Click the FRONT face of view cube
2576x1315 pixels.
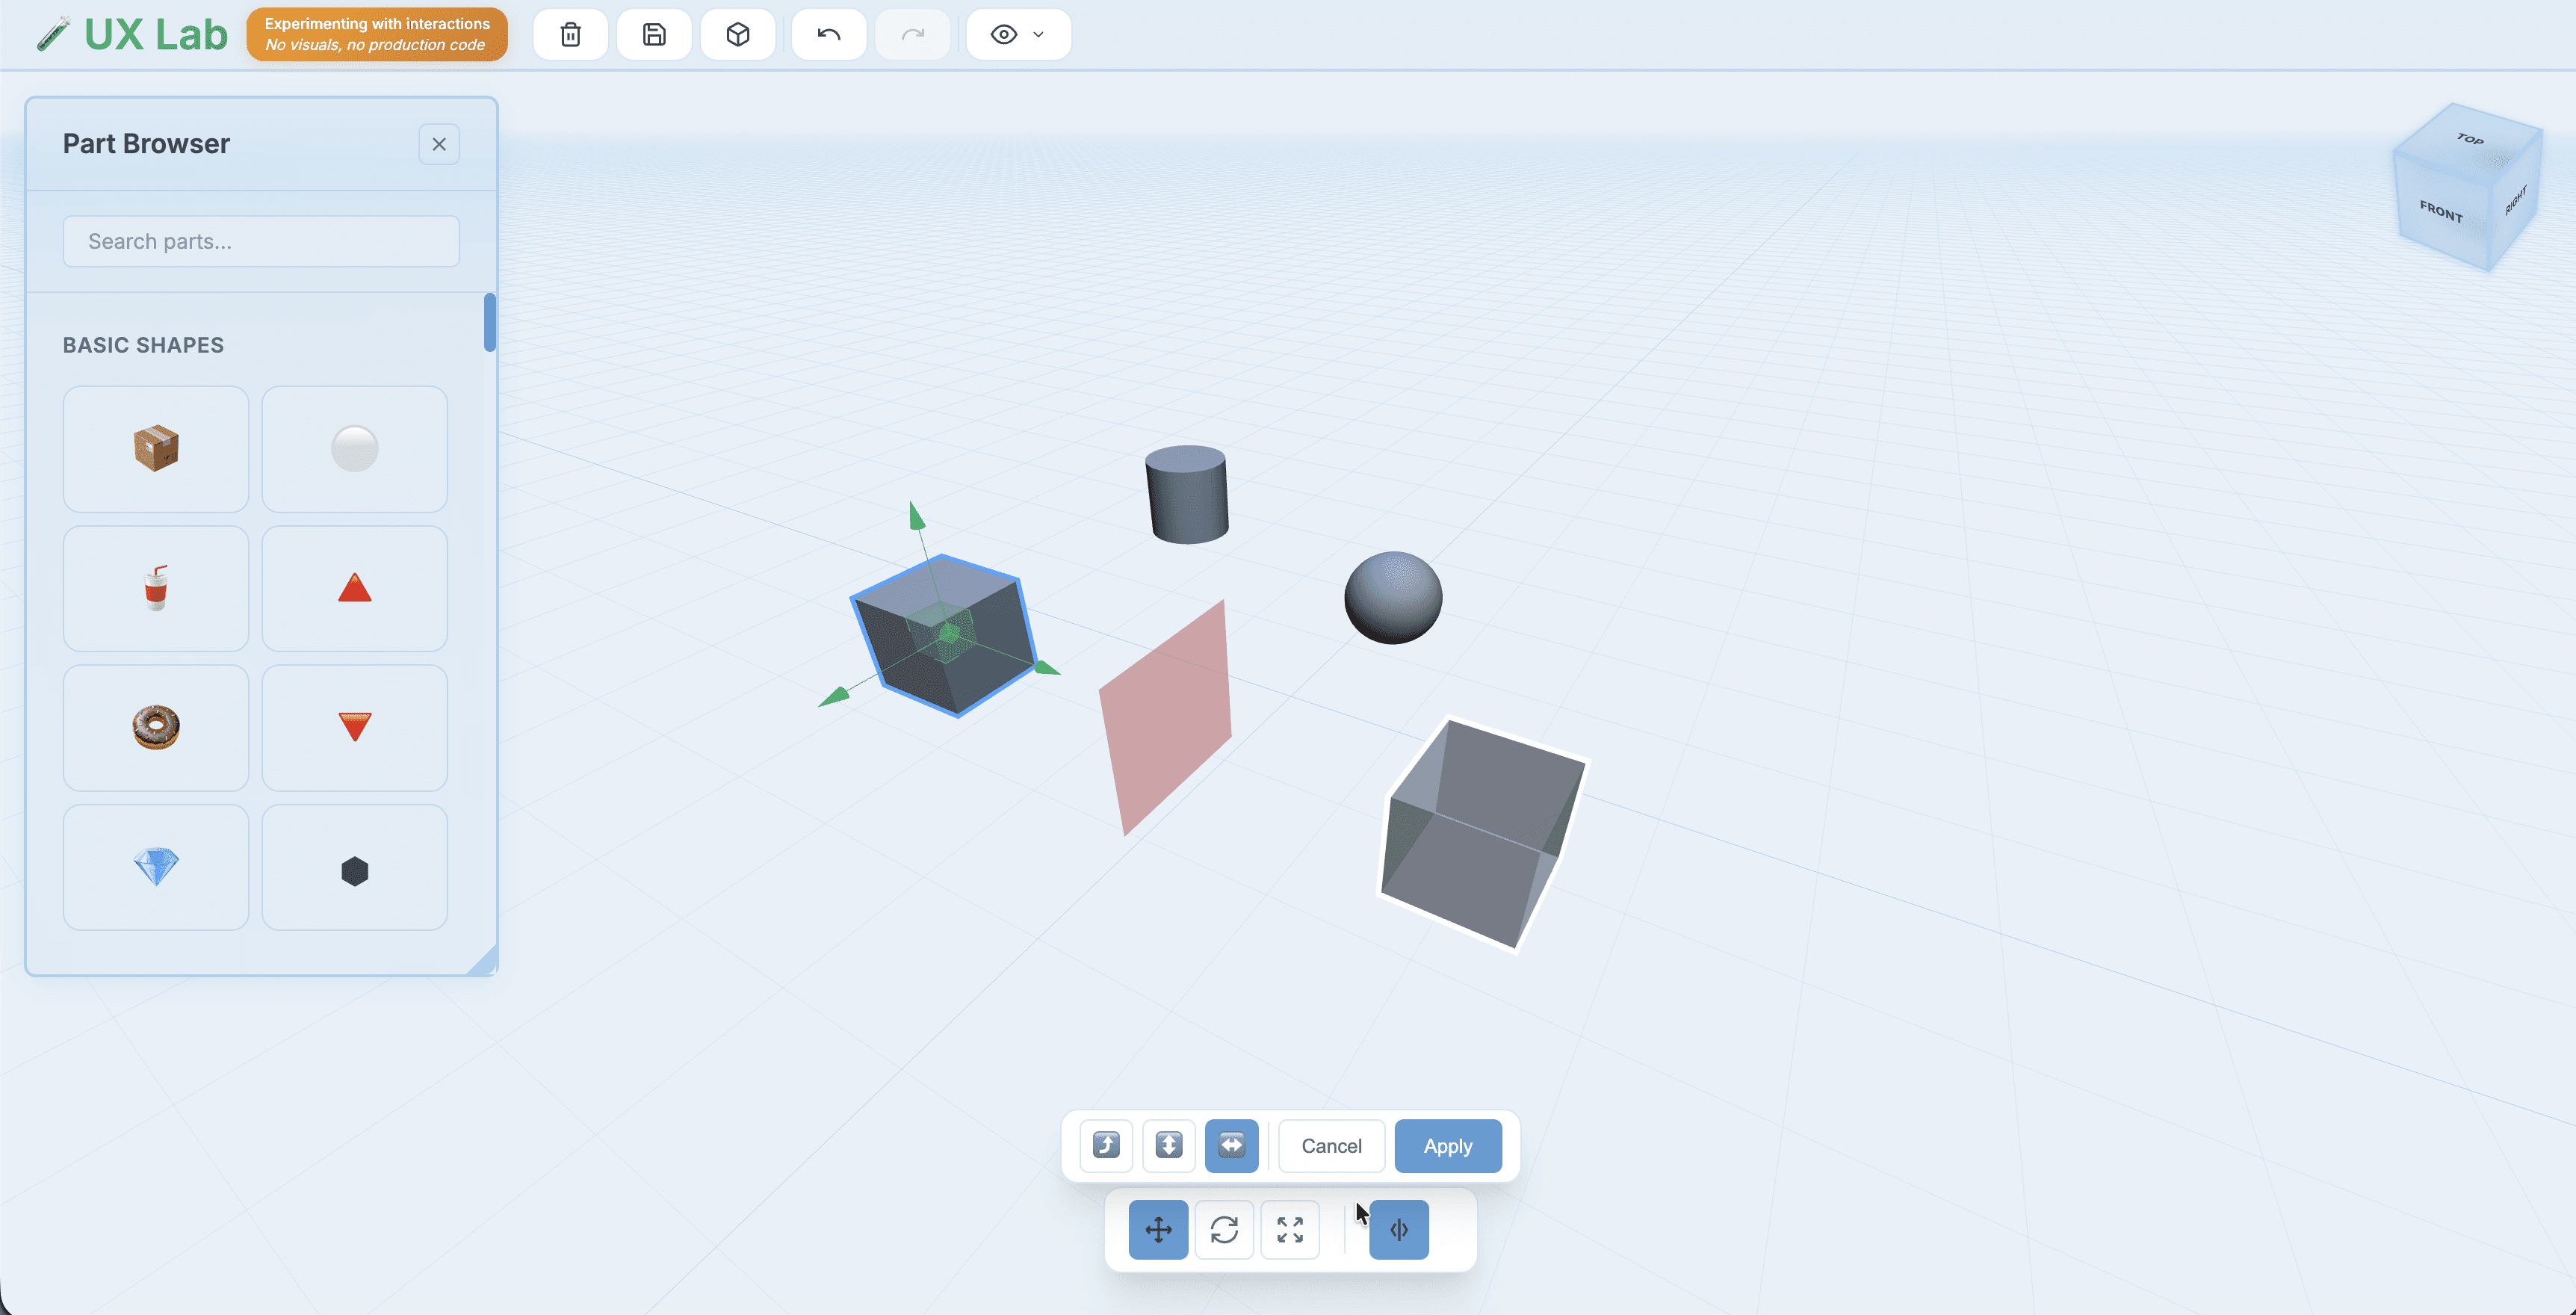pos(2441,211)
